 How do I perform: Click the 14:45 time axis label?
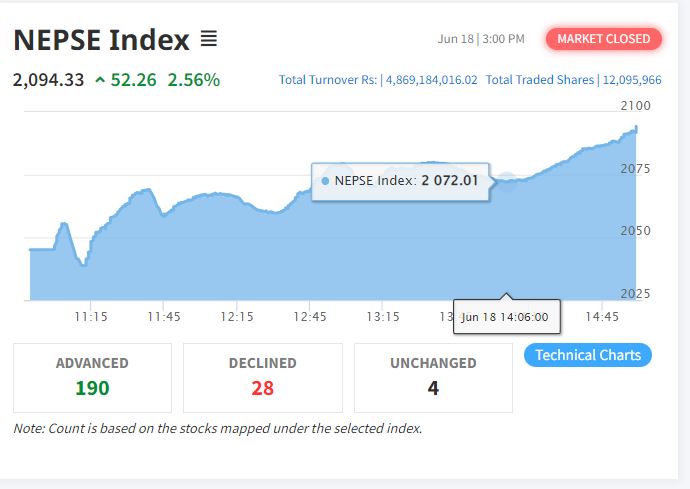[602, 316]
